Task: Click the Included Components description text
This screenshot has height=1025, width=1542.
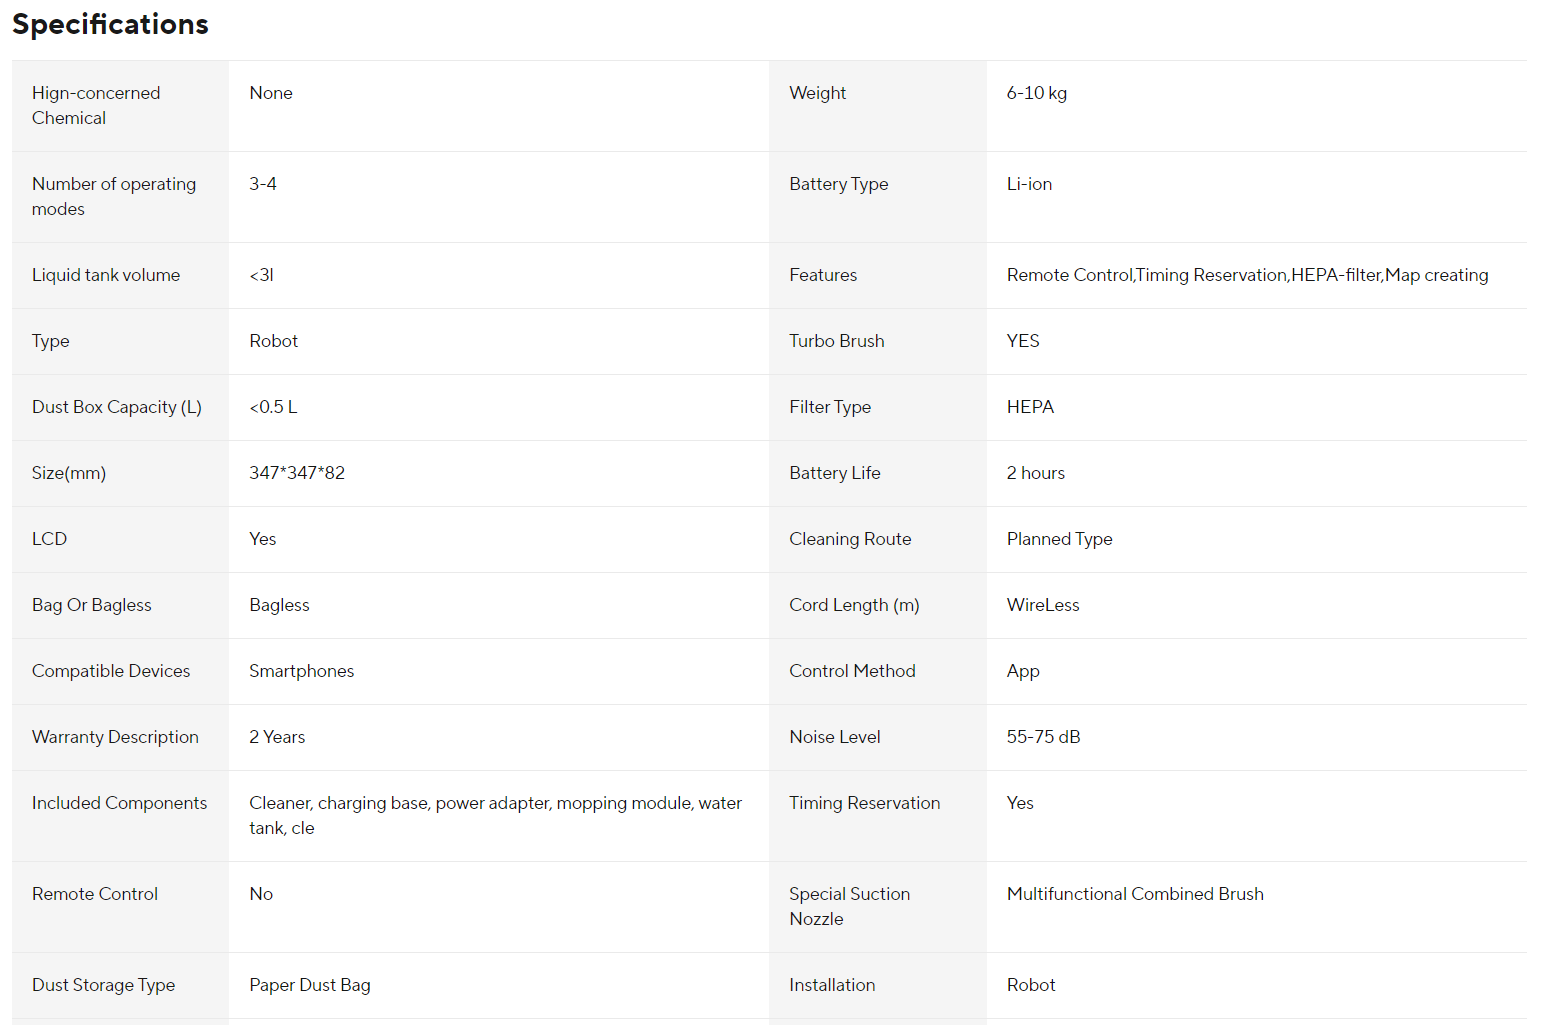Action: (x=496, y=815)
